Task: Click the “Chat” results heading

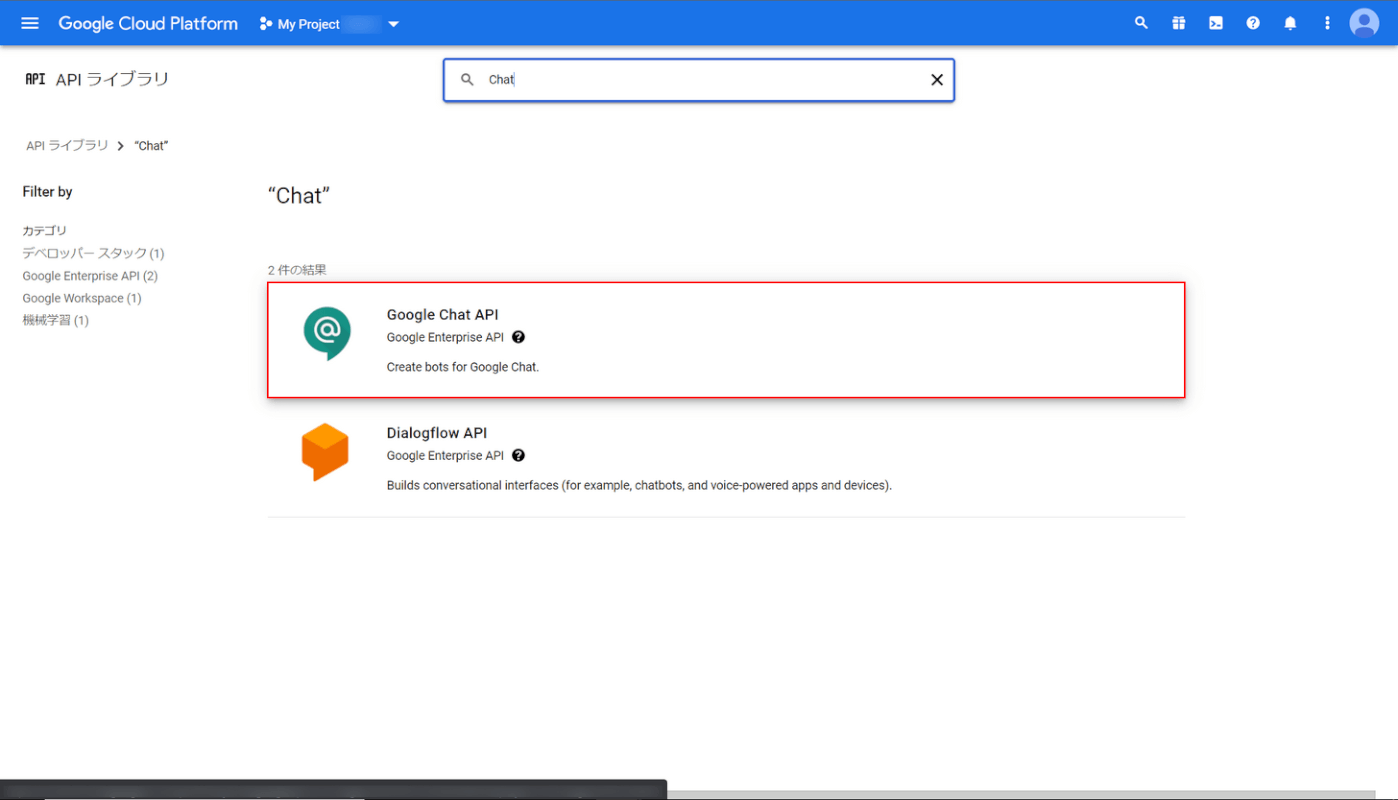Action: pos(299,196)
